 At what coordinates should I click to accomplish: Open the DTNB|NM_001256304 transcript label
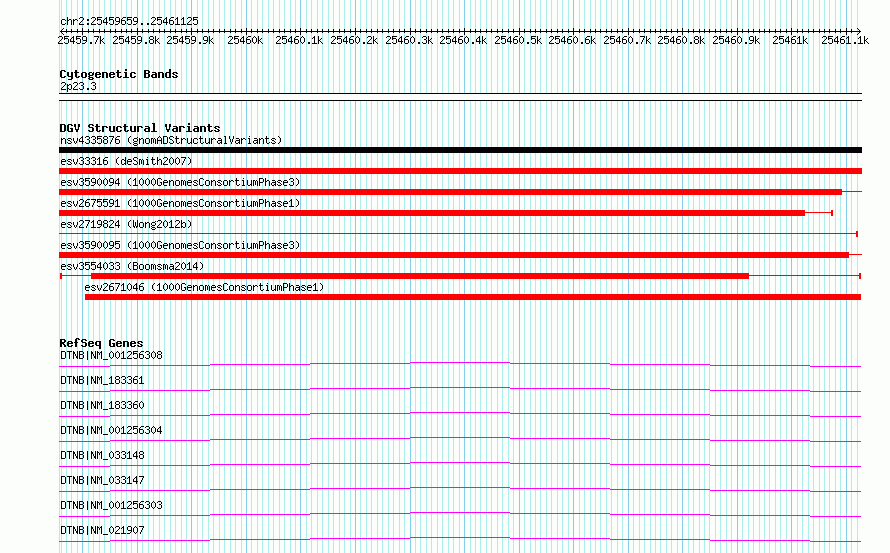coord(111,430)
